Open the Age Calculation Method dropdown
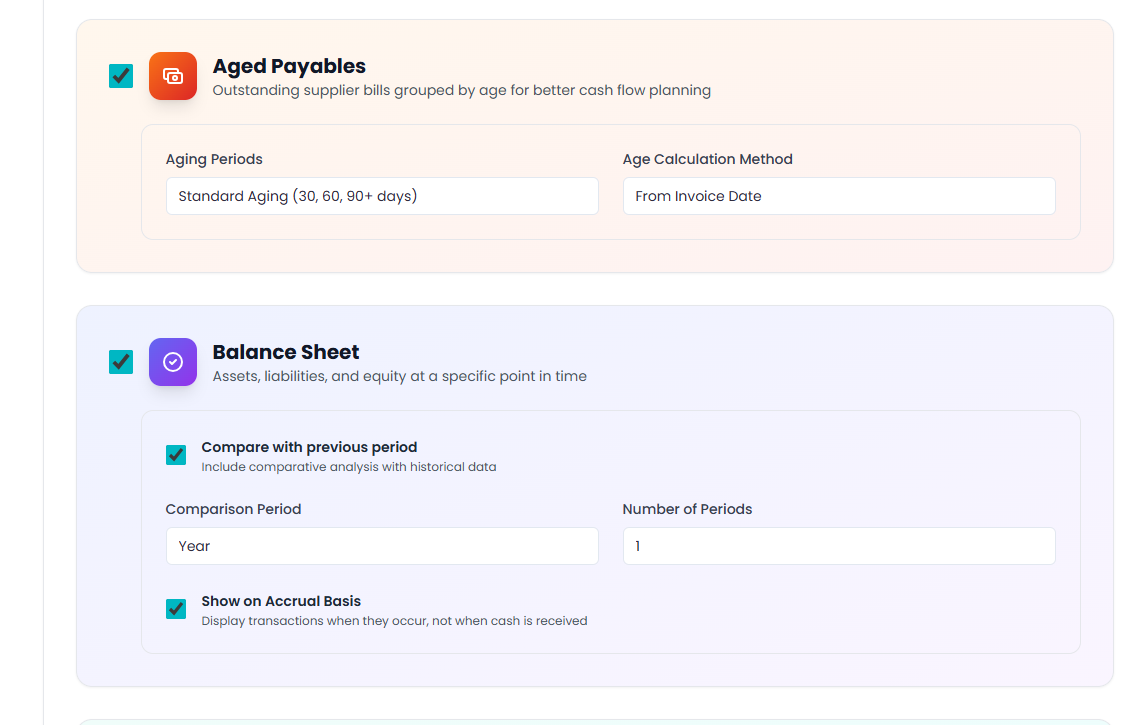This screenshot has height=725, width=1145. (838, 196)
